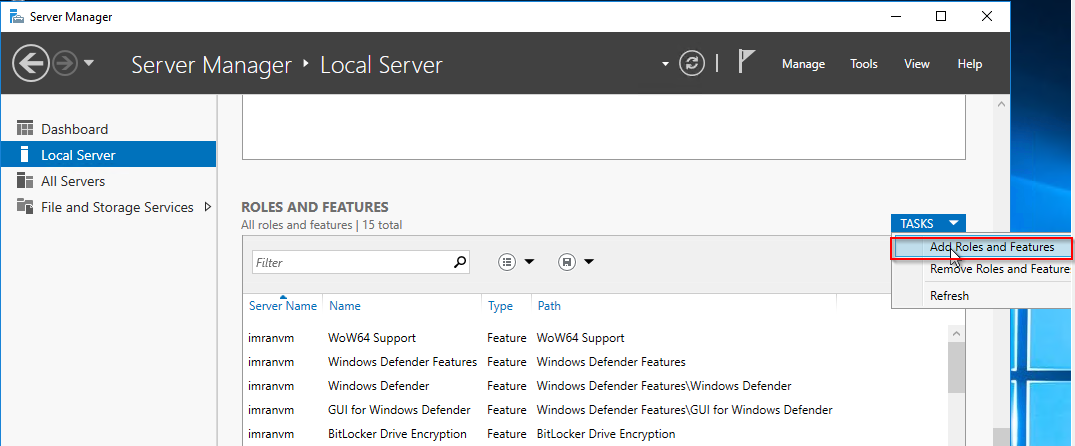Open the save query dropdown
1075x446 pixels.
tap(576, 262)
